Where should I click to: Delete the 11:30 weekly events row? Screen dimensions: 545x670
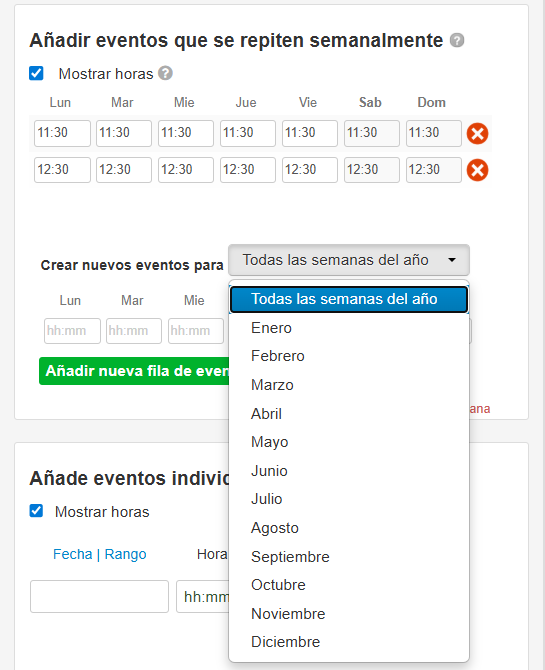(x=477, y=133)
